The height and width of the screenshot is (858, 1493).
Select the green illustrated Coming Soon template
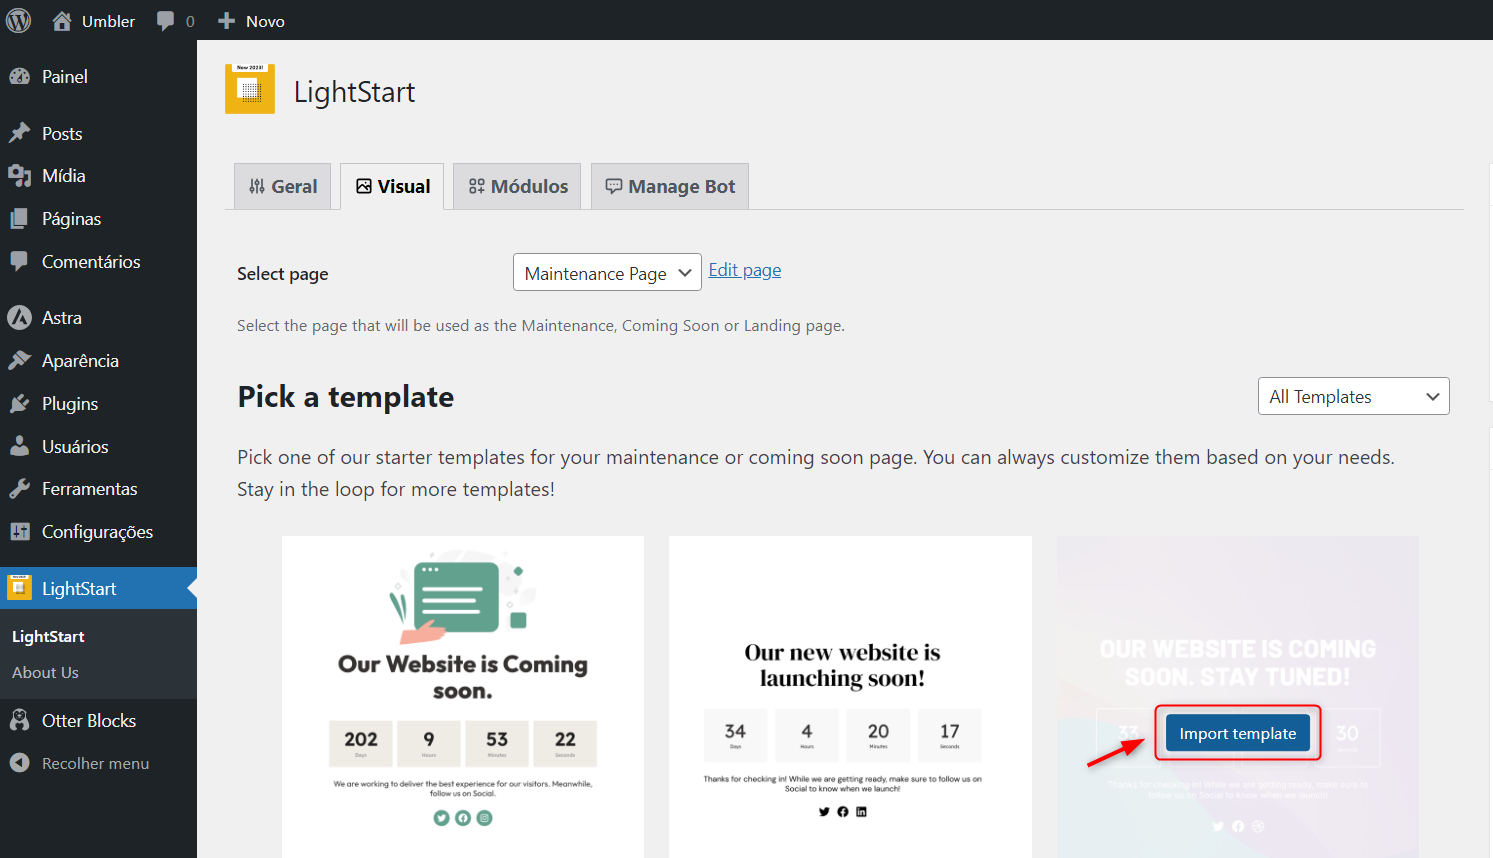(x=463, y=690)
